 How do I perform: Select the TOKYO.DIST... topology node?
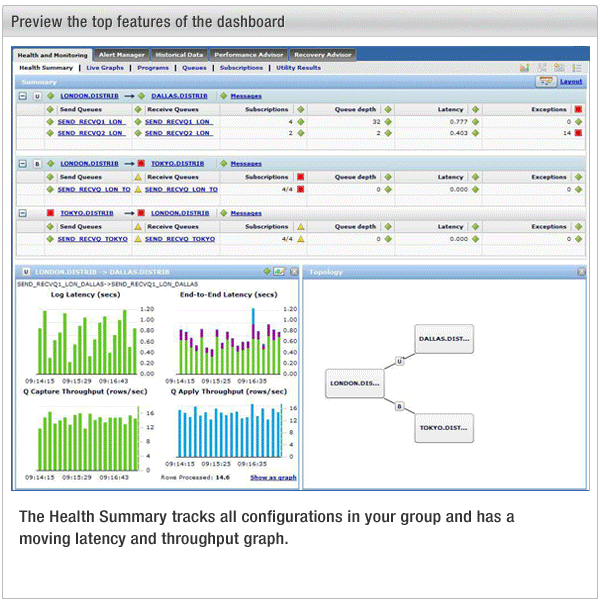[444, 428]
